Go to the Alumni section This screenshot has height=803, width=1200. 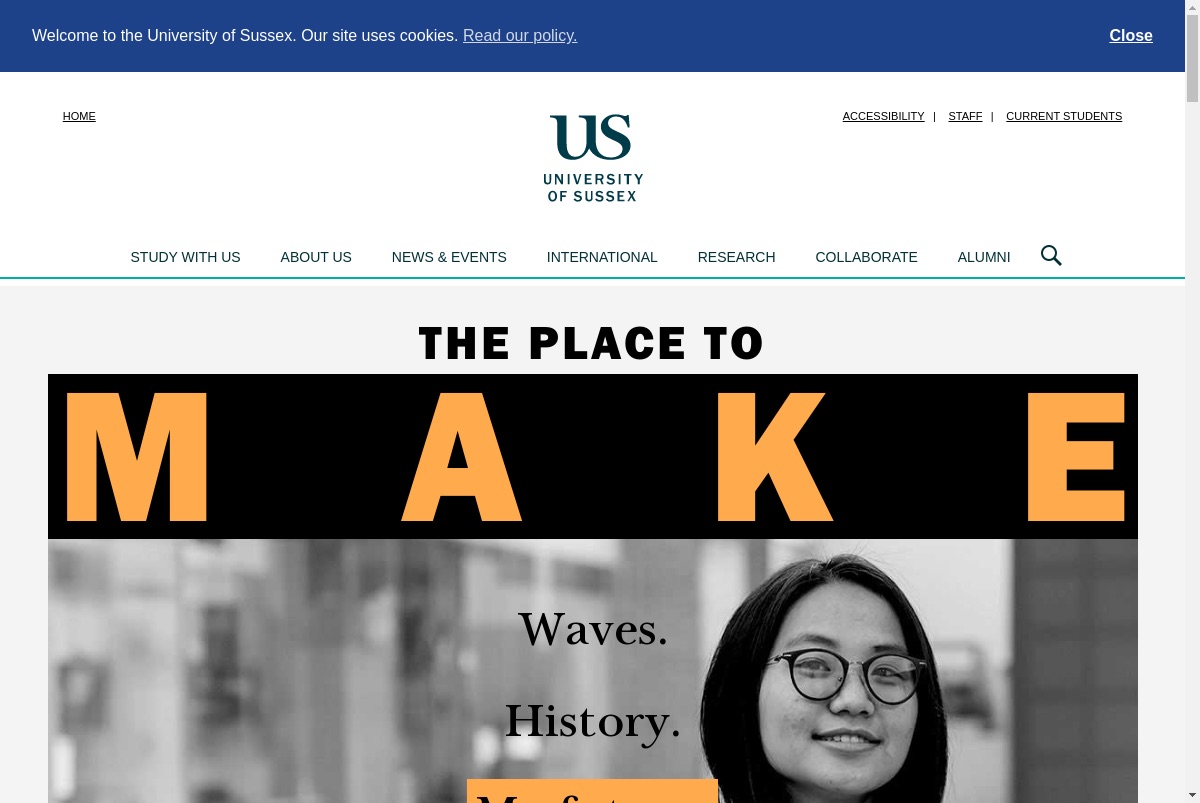point(984,257)
